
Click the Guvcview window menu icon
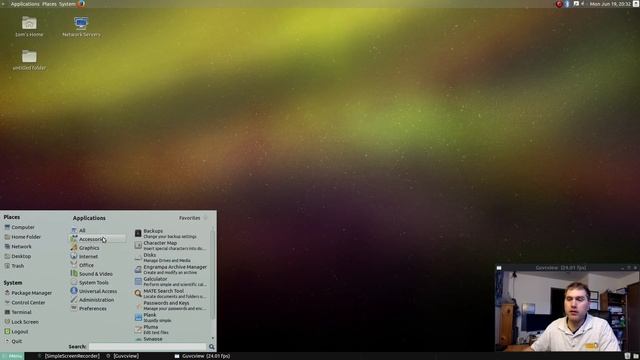(x=499, y=268)
